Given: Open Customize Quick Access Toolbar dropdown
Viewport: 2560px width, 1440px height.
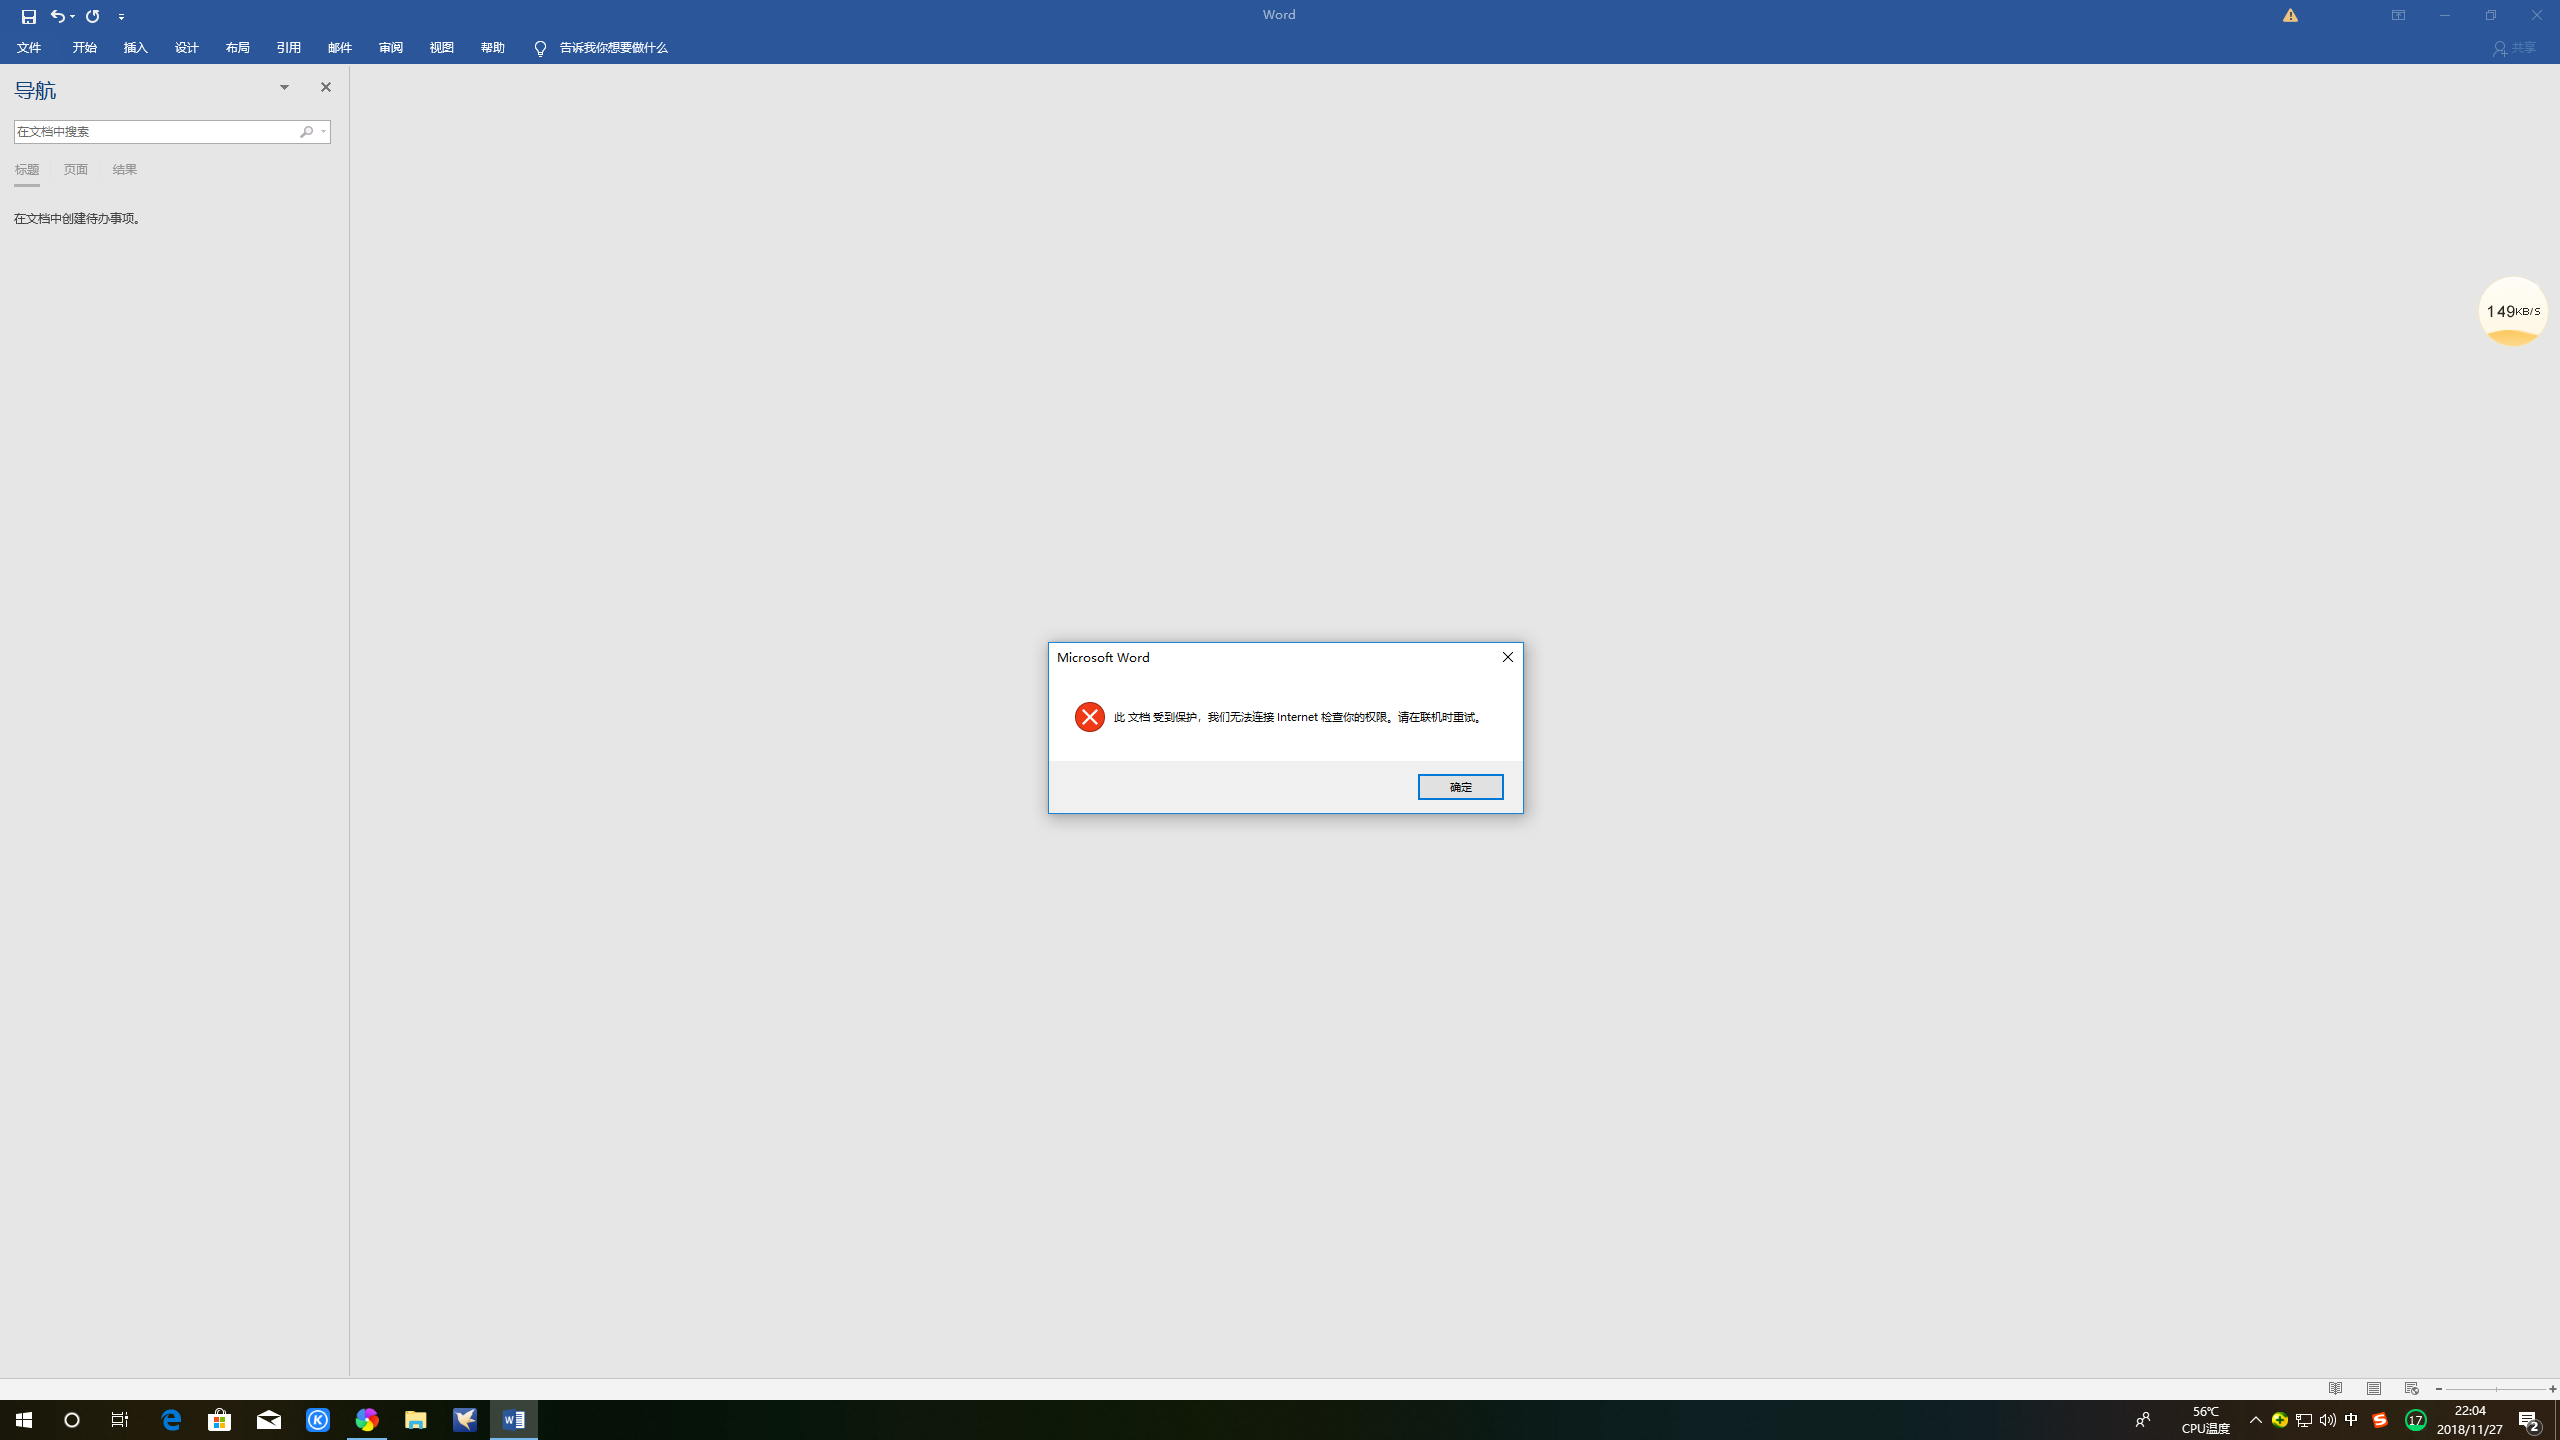Looking at the screenshot, I should click(121, 17).
